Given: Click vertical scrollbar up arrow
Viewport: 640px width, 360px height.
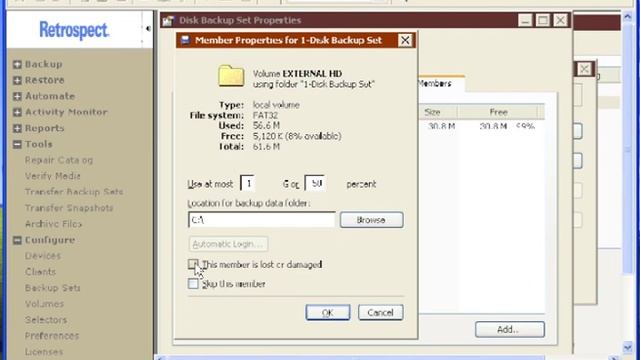Looking at the screenshot, I should 628,16.
